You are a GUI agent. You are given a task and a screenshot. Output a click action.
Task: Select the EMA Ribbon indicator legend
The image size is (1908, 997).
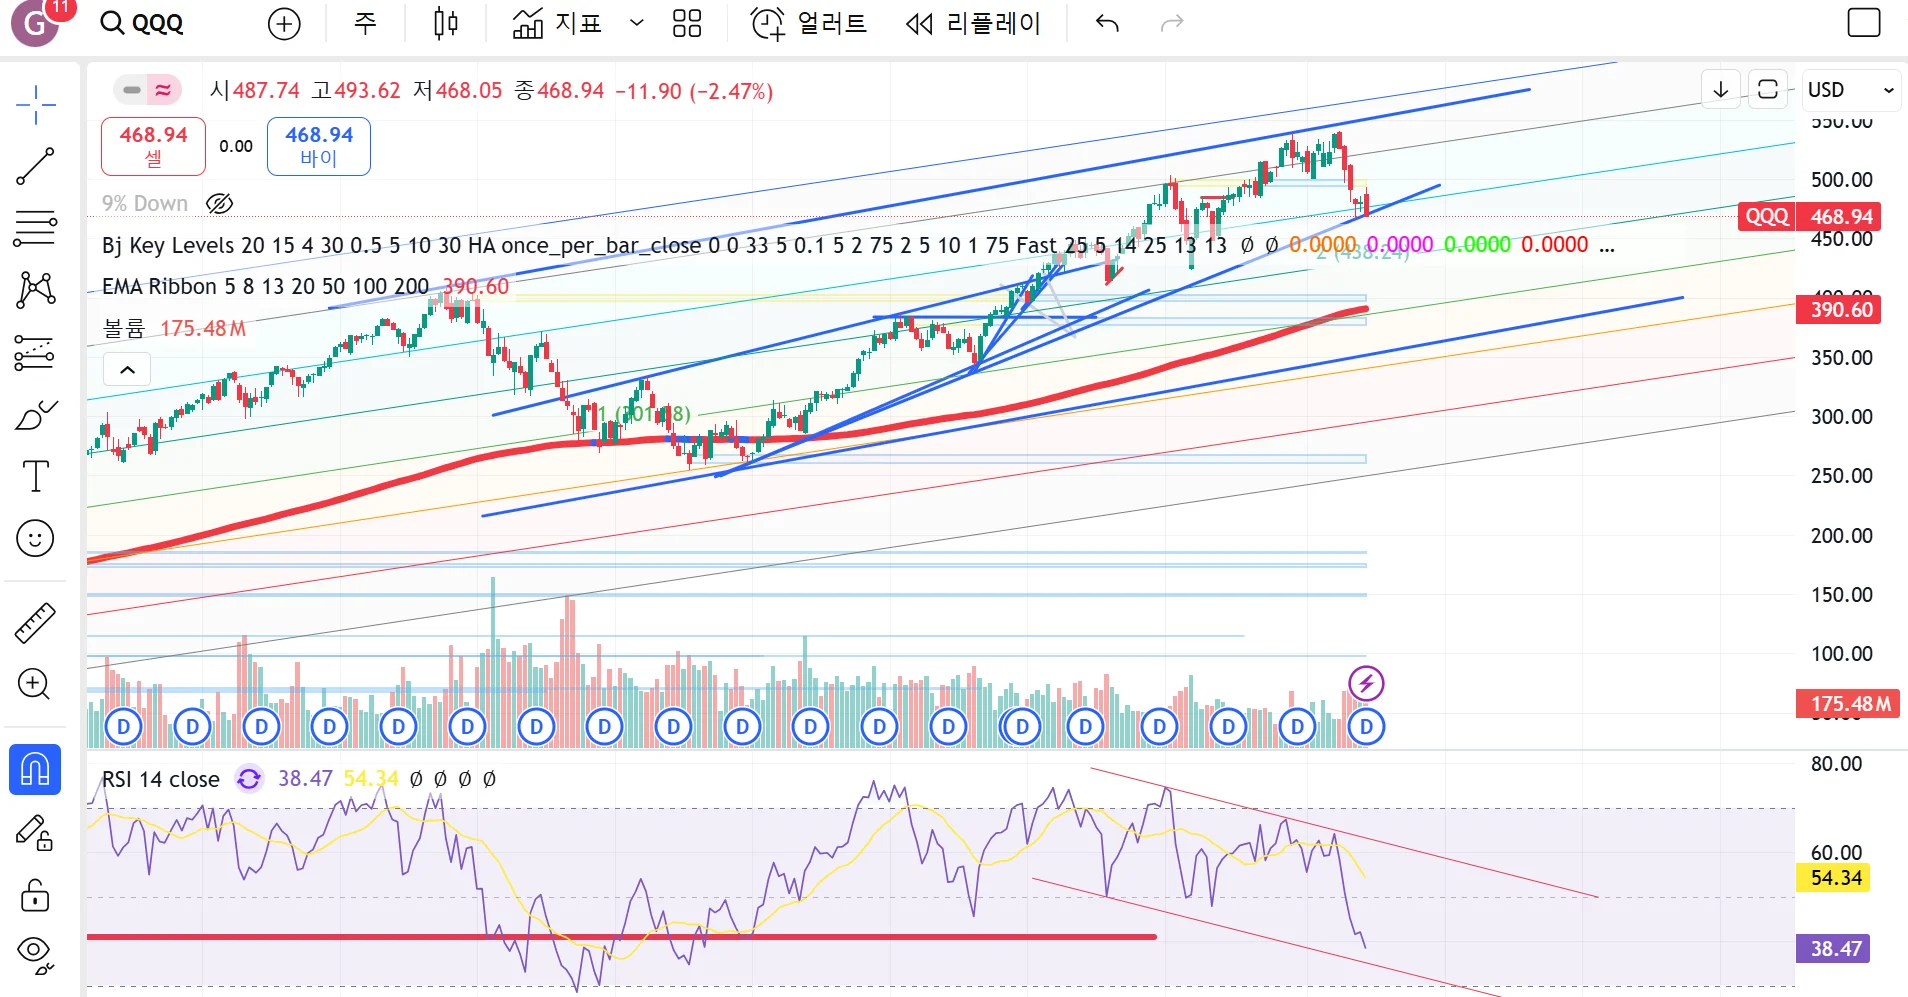tap(265, 287)
